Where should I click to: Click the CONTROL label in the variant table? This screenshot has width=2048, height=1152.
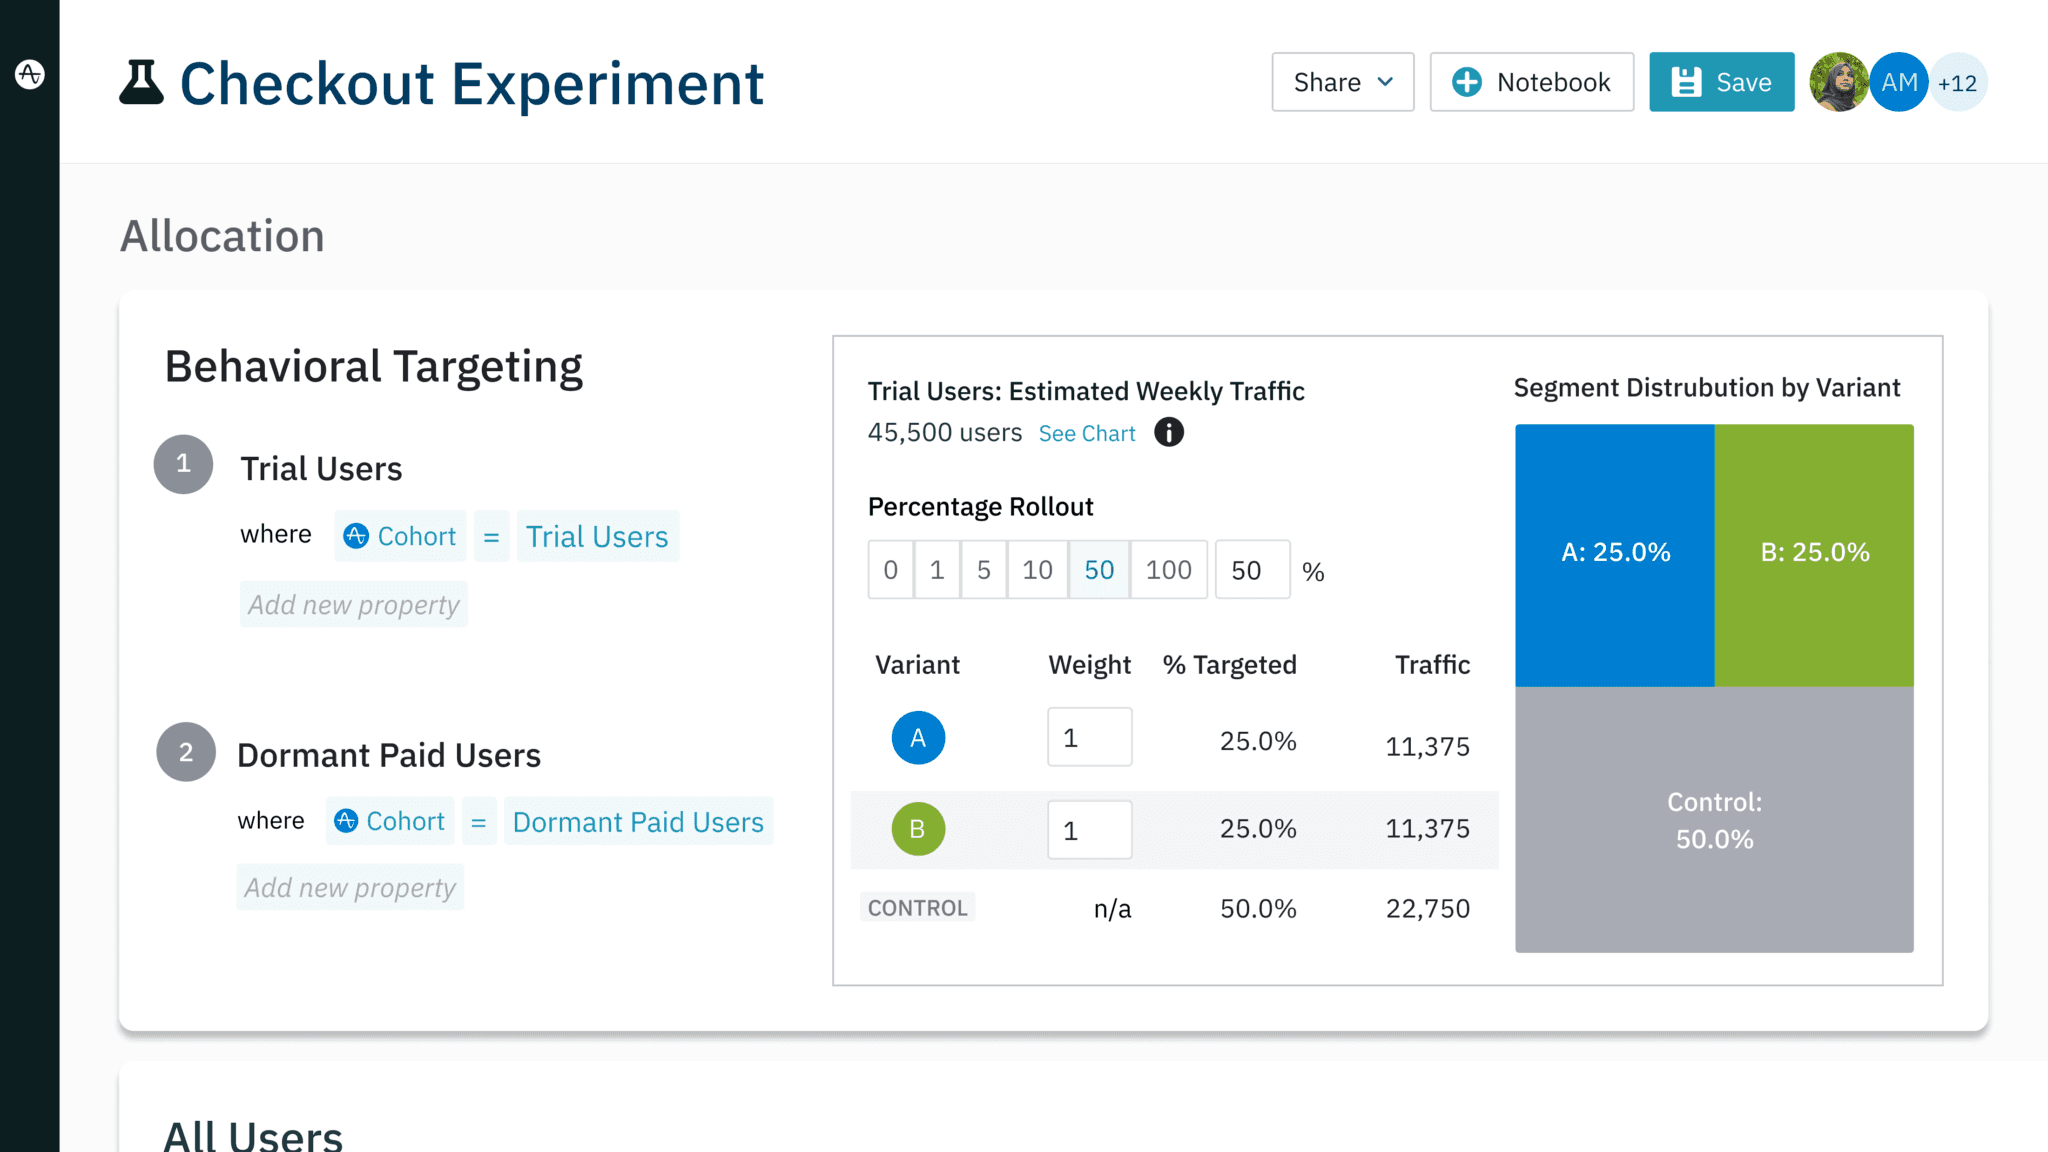coord(916,907)
